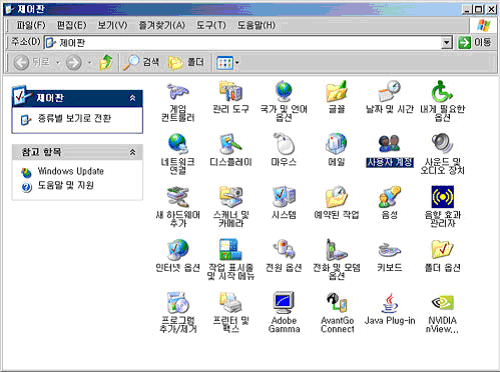Expand the address bar dropdown
The height and width of the screenshot is (372, 500).
point(447,43)
